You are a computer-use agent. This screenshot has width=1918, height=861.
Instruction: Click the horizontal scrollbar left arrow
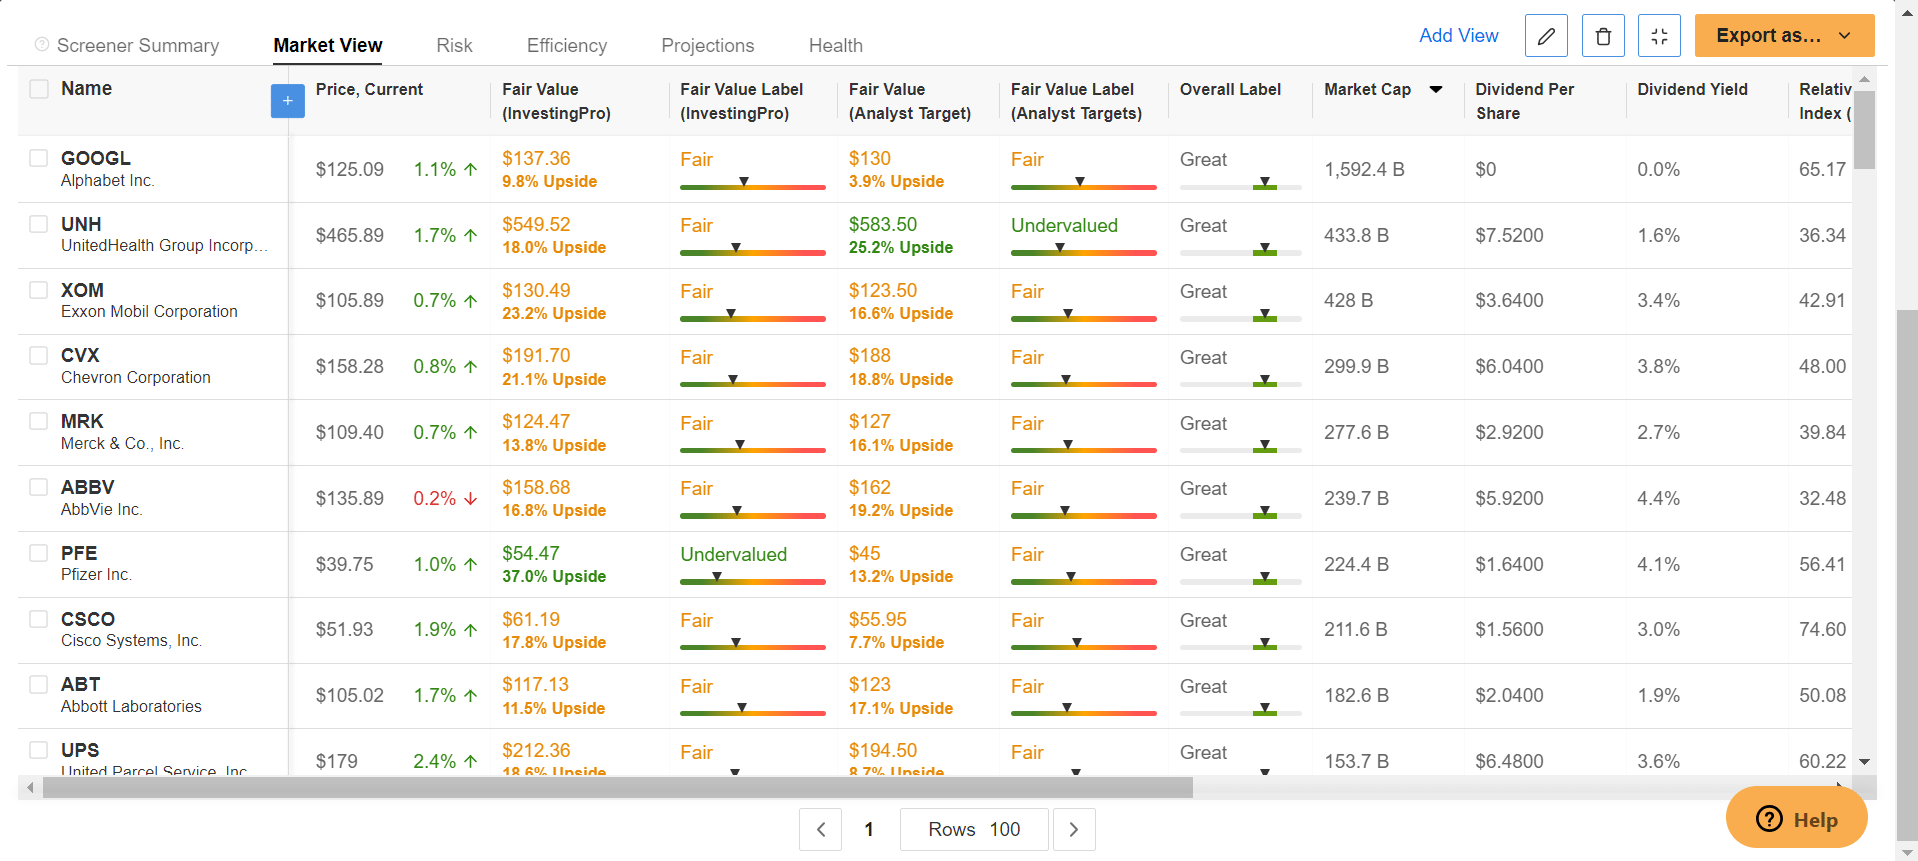(30, 788)
